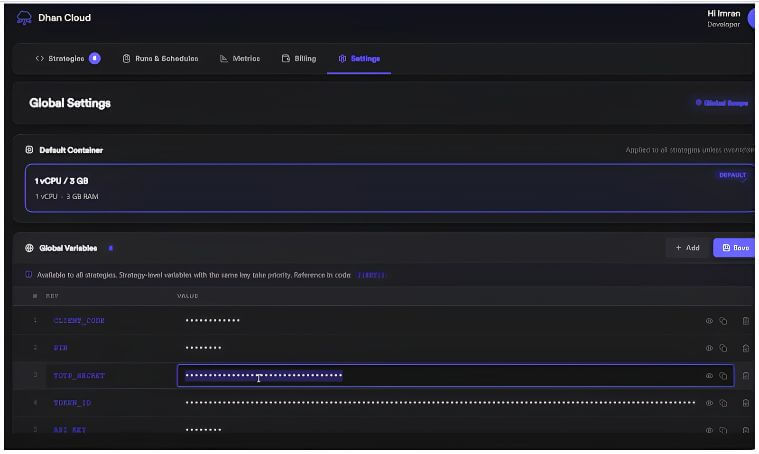This screenshot has height=454, width=759.
Task: Open the Billing tab
Action: coord(299,59)
